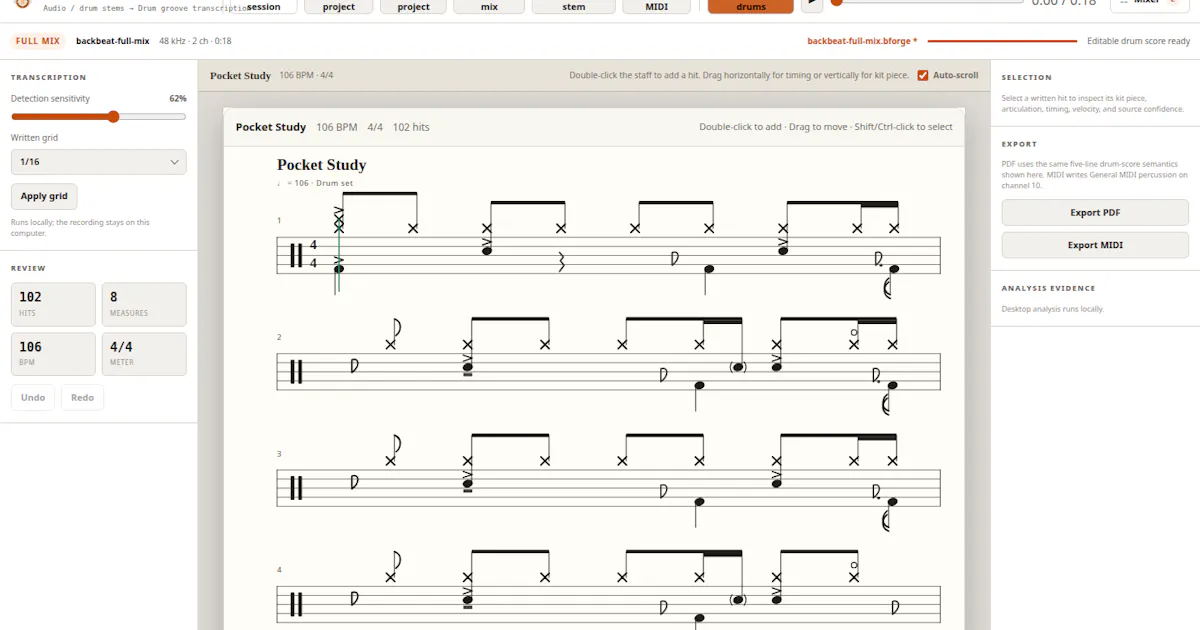Screen dimensions: 1200x630
Task: Click the 'Editable drum score ready' status text
Action: [x=1138, y=41]
